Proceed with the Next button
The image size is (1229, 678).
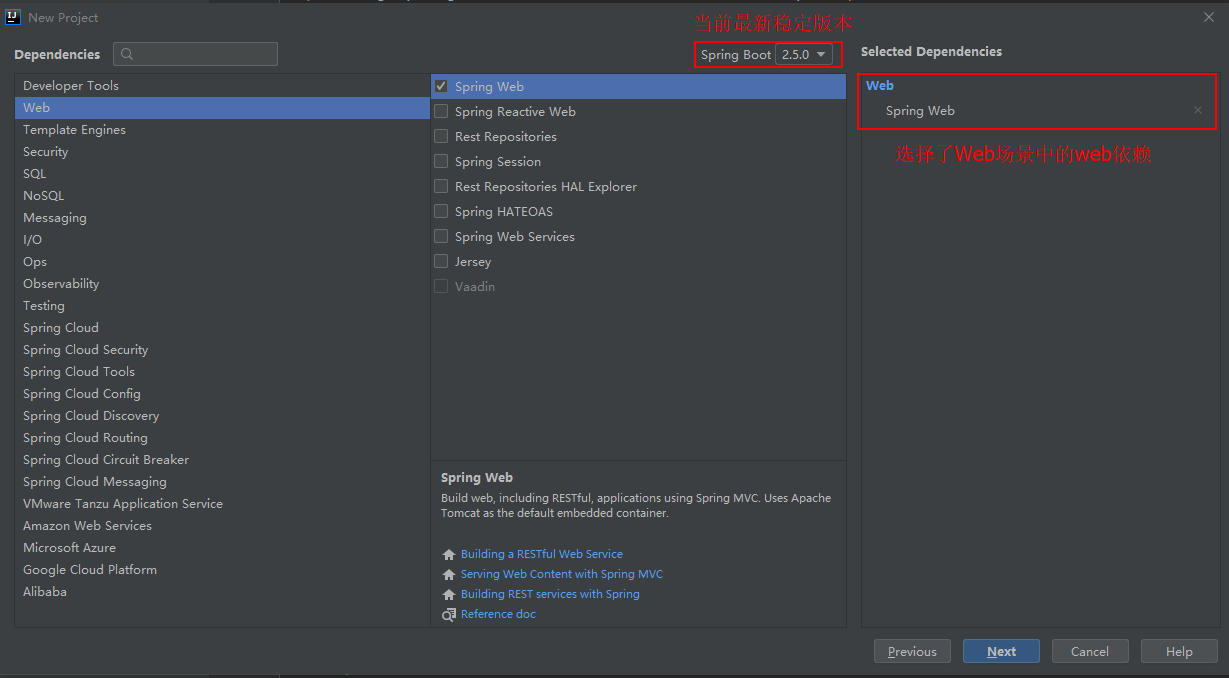coord(1001,652)
